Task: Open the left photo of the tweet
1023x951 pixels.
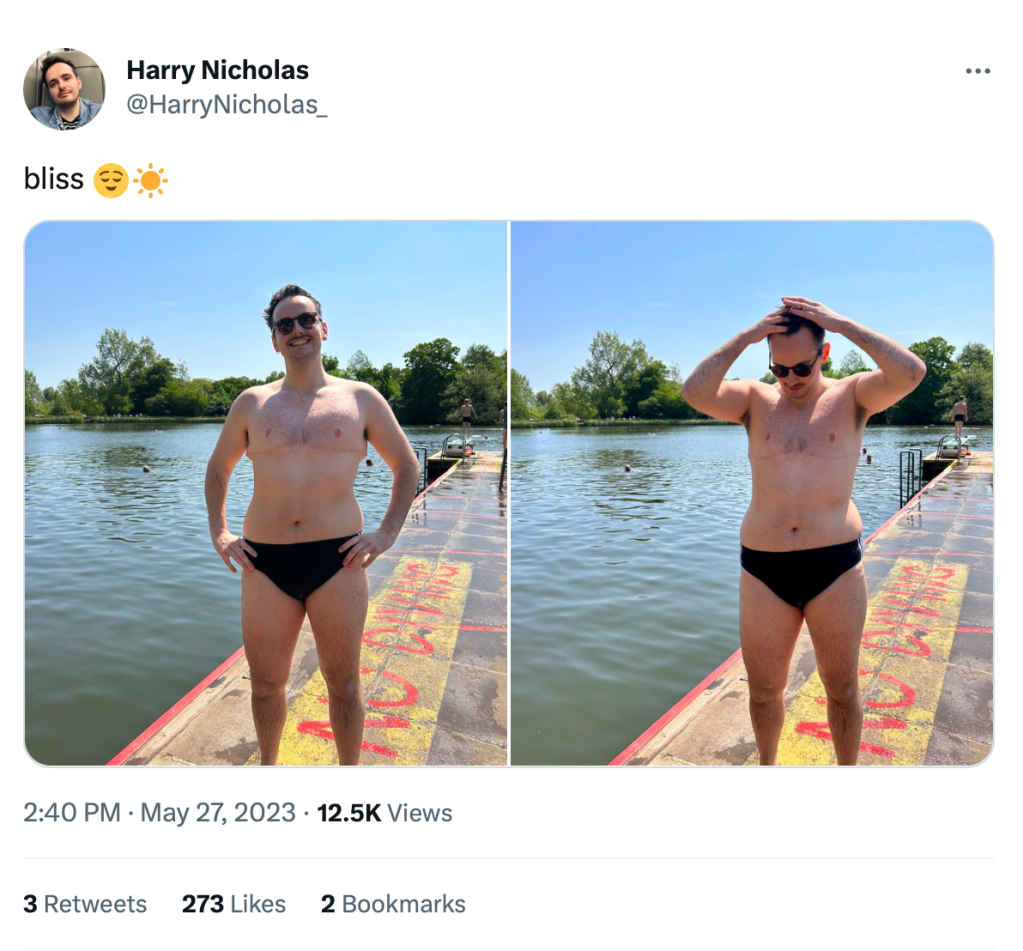Action: click(266, 493)
